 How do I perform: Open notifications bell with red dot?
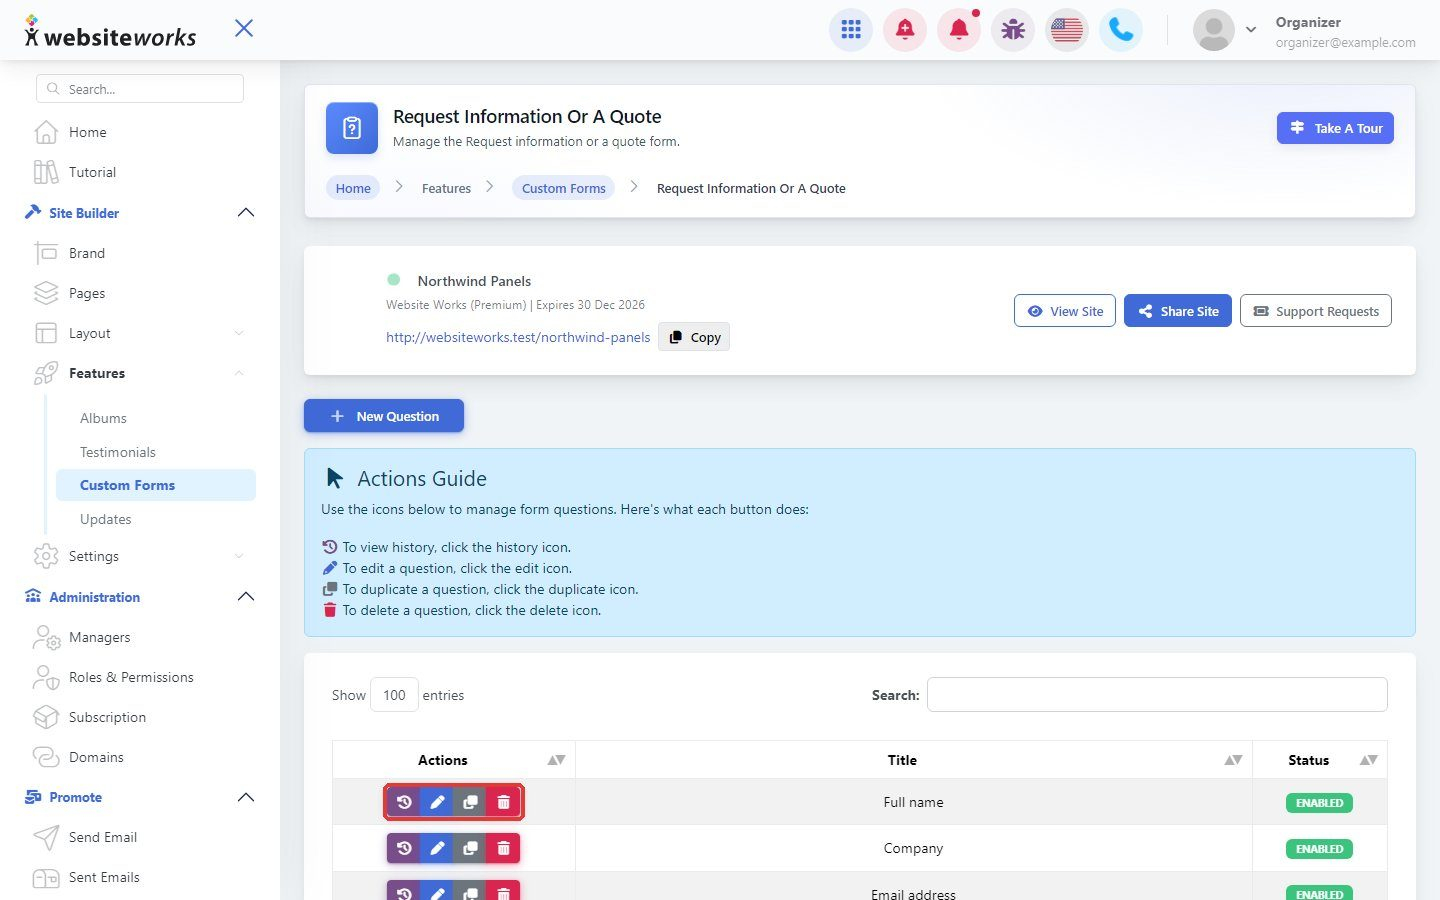pyautogui.click(x=959, y=30)
